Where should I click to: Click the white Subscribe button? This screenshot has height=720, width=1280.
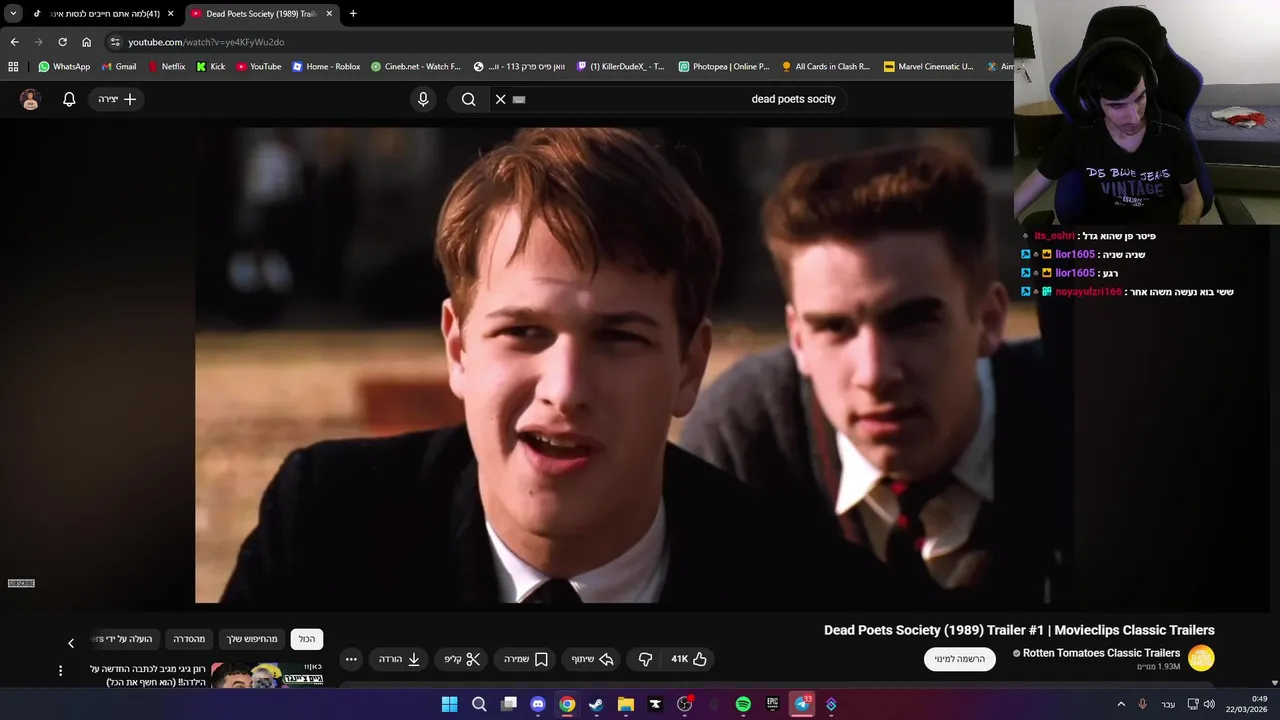point(960,659)
